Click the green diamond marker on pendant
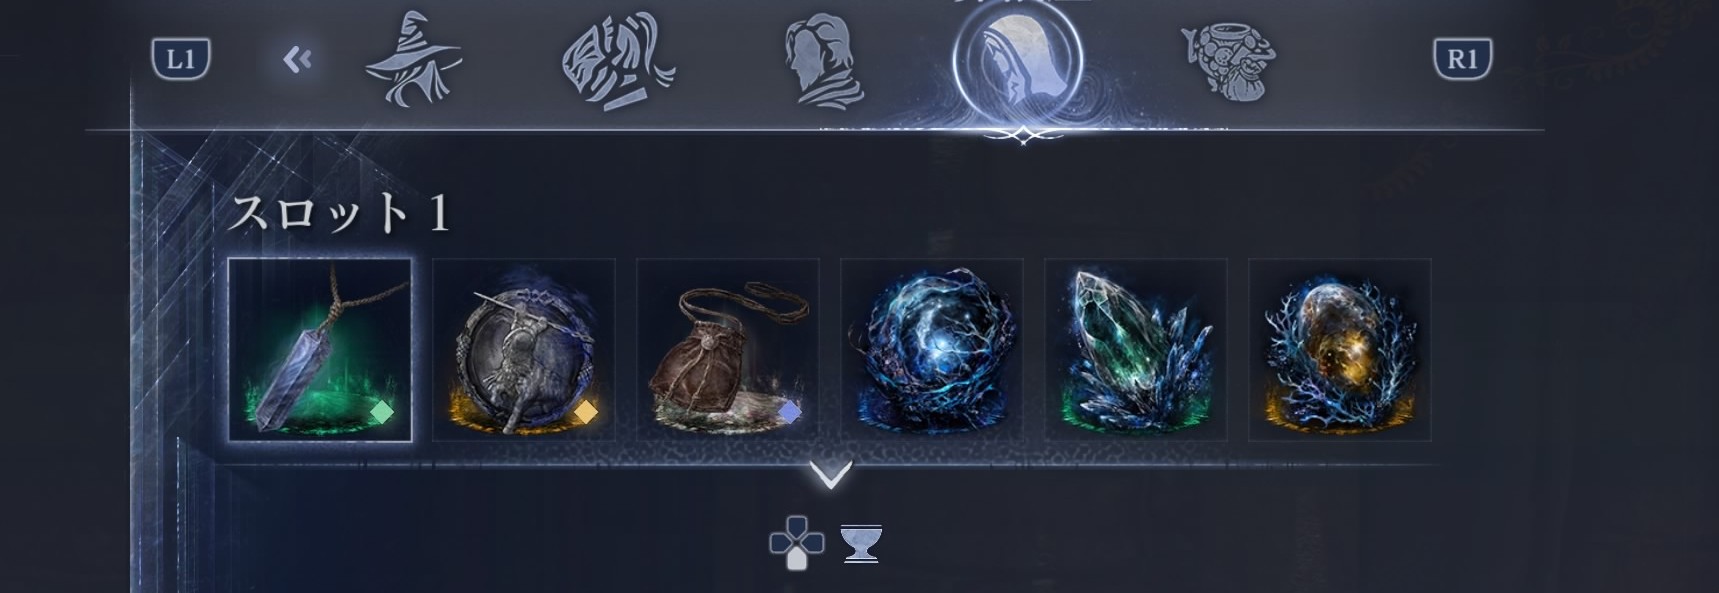Viewport: 1719px width, 593px height. click(x=382, y=412)
